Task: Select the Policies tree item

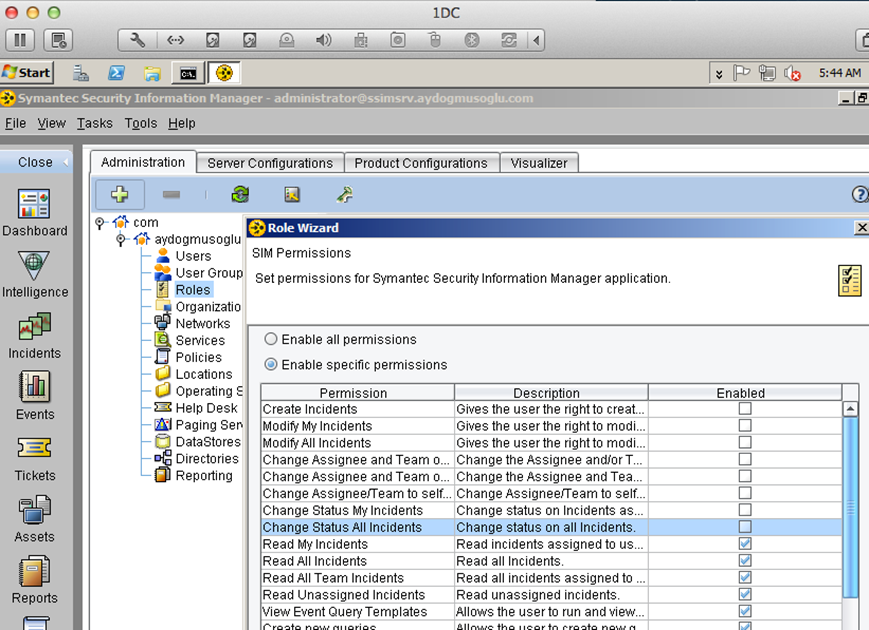Action: pyautogui.click(x=198, y=357)
